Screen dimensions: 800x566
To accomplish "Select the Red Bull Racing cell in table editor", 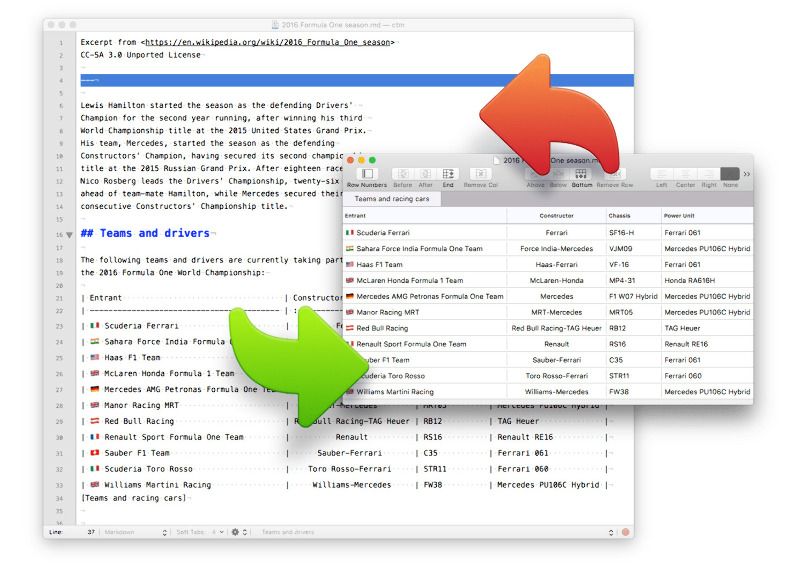I will 425,328.
